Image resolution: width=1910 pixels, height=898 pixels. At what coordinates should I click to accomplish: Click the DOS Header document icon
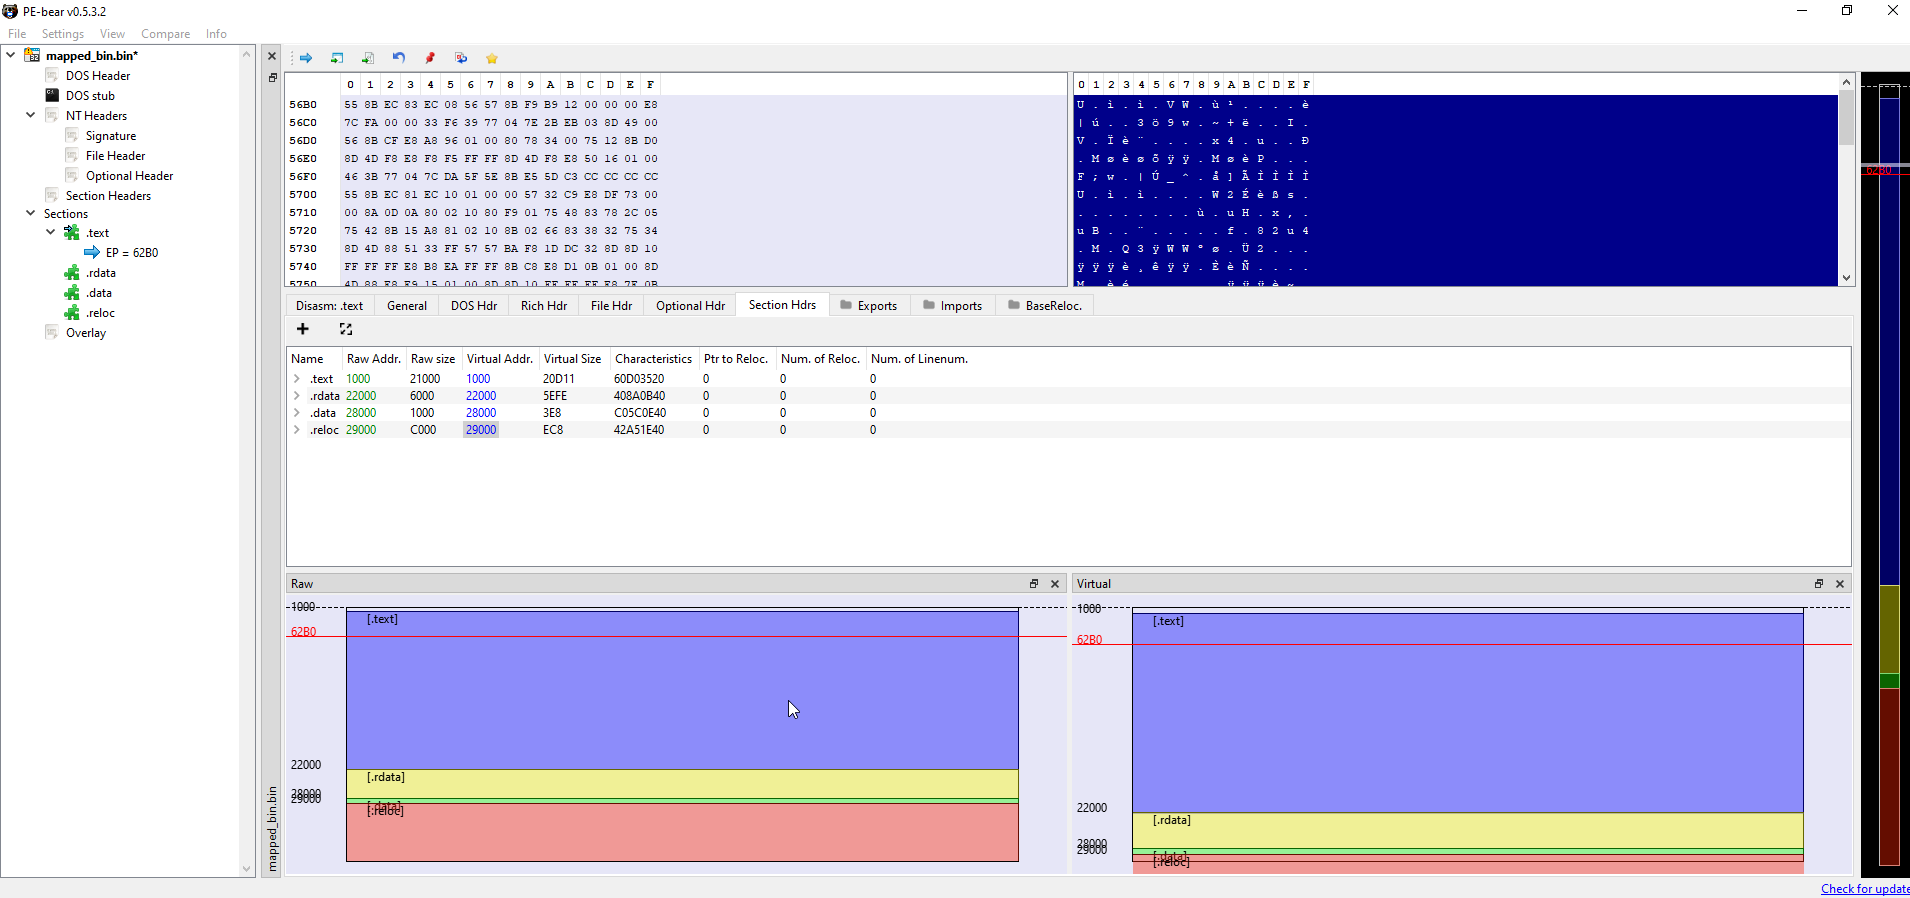coord(52,75)
